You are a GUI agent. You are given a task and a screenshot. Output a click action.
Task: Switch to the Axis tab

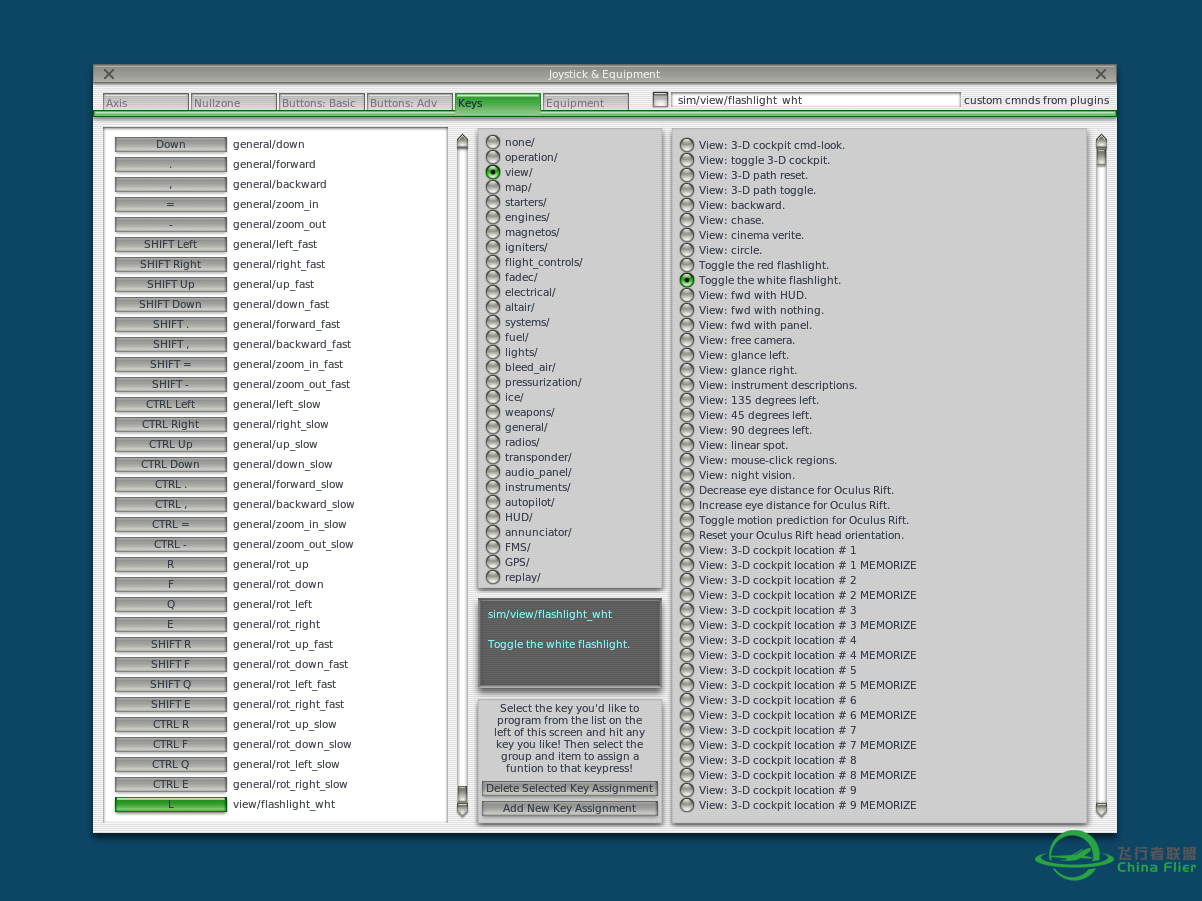point(146,102)
